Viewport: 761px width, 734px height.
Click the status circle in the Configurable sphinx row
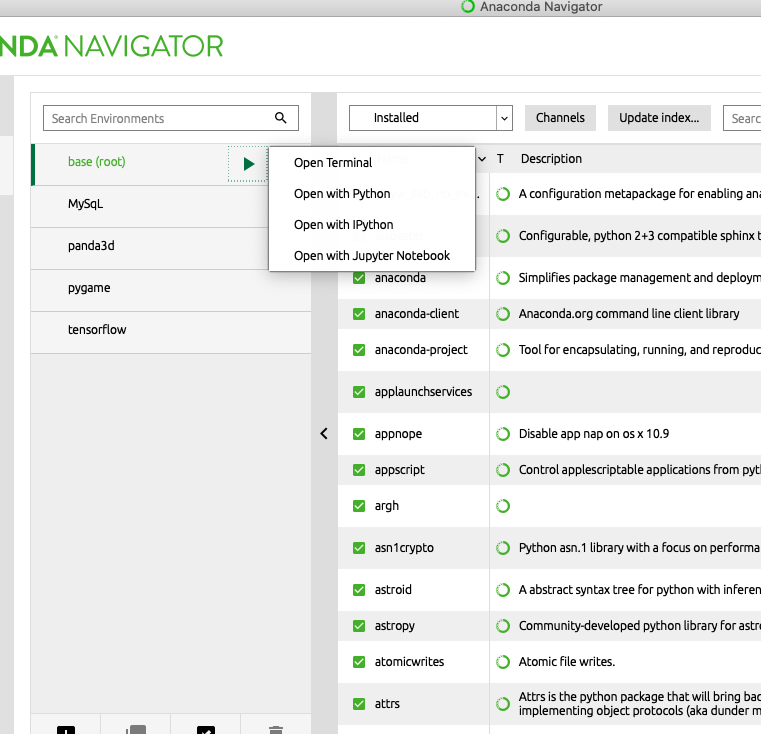coord(503,236)
